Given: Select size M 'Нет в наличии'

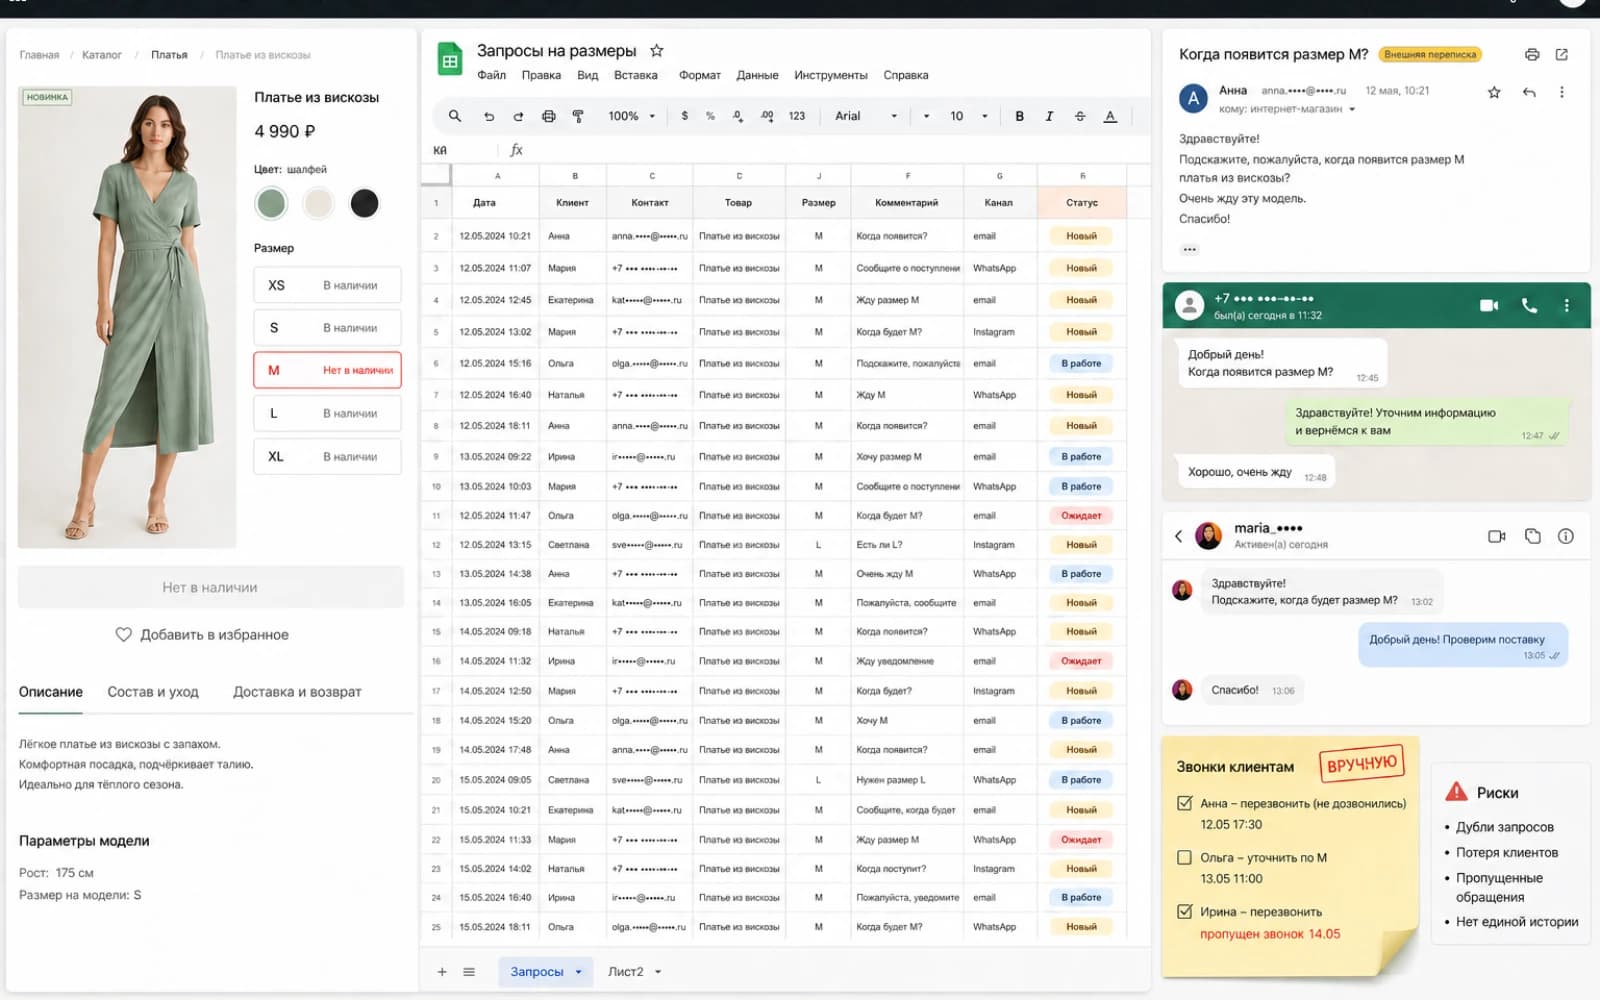Looking at the screenshot, I should [327, 370].
